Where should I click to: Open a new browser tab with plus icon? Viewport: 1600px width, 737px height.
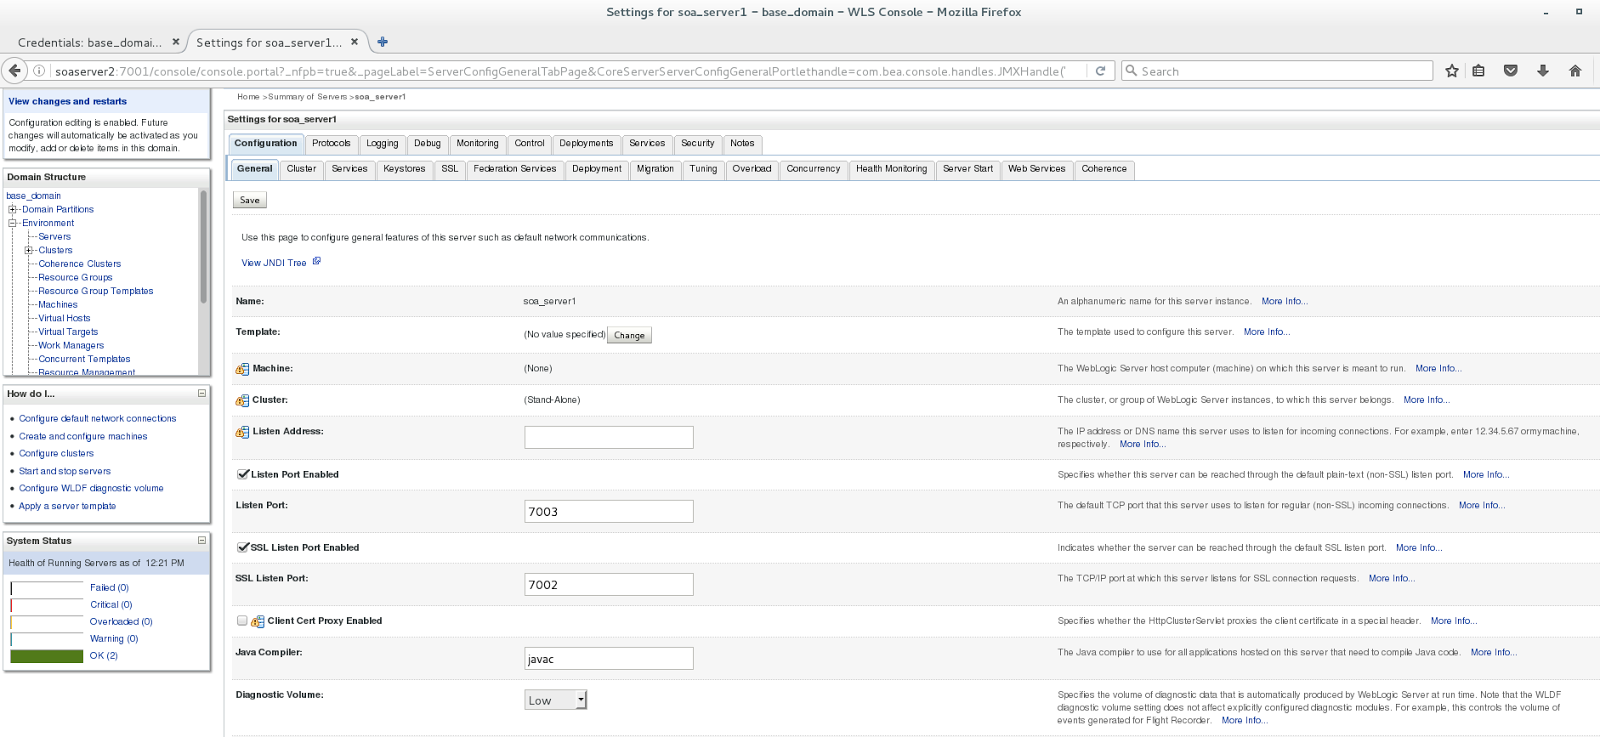pos(382,42)
